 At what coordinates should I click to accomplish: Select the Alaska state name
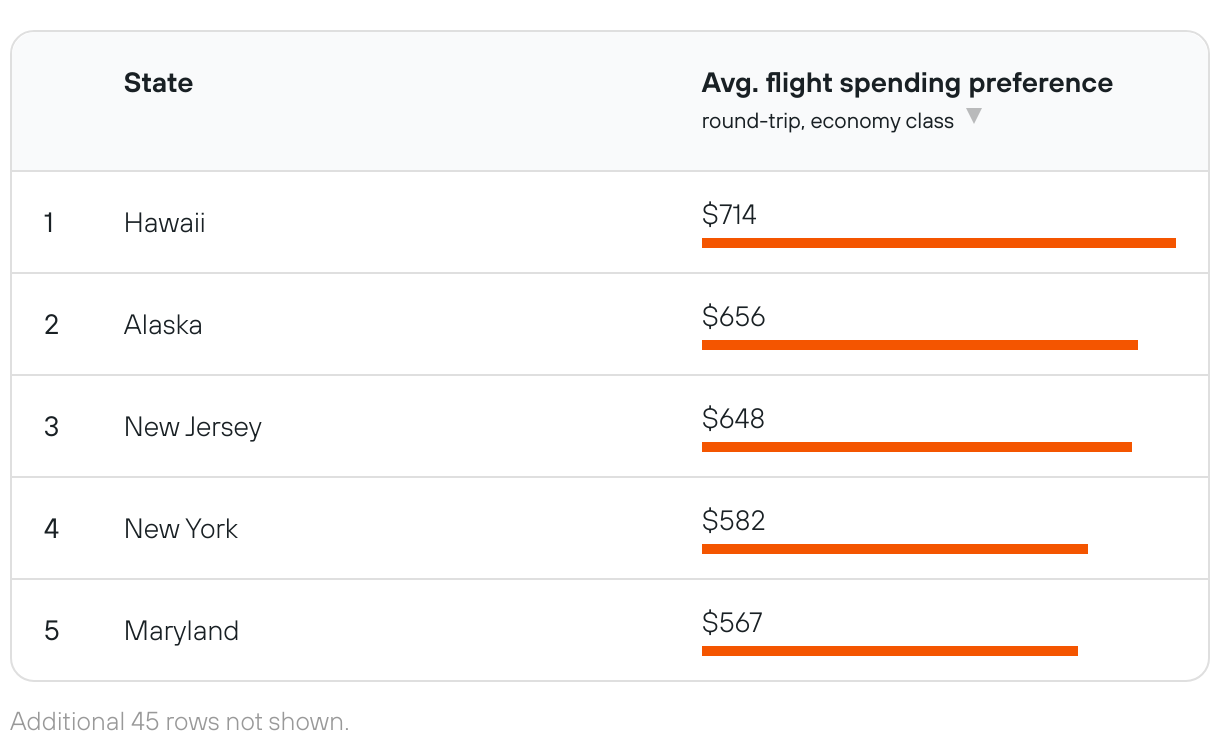tap(163, 325)
